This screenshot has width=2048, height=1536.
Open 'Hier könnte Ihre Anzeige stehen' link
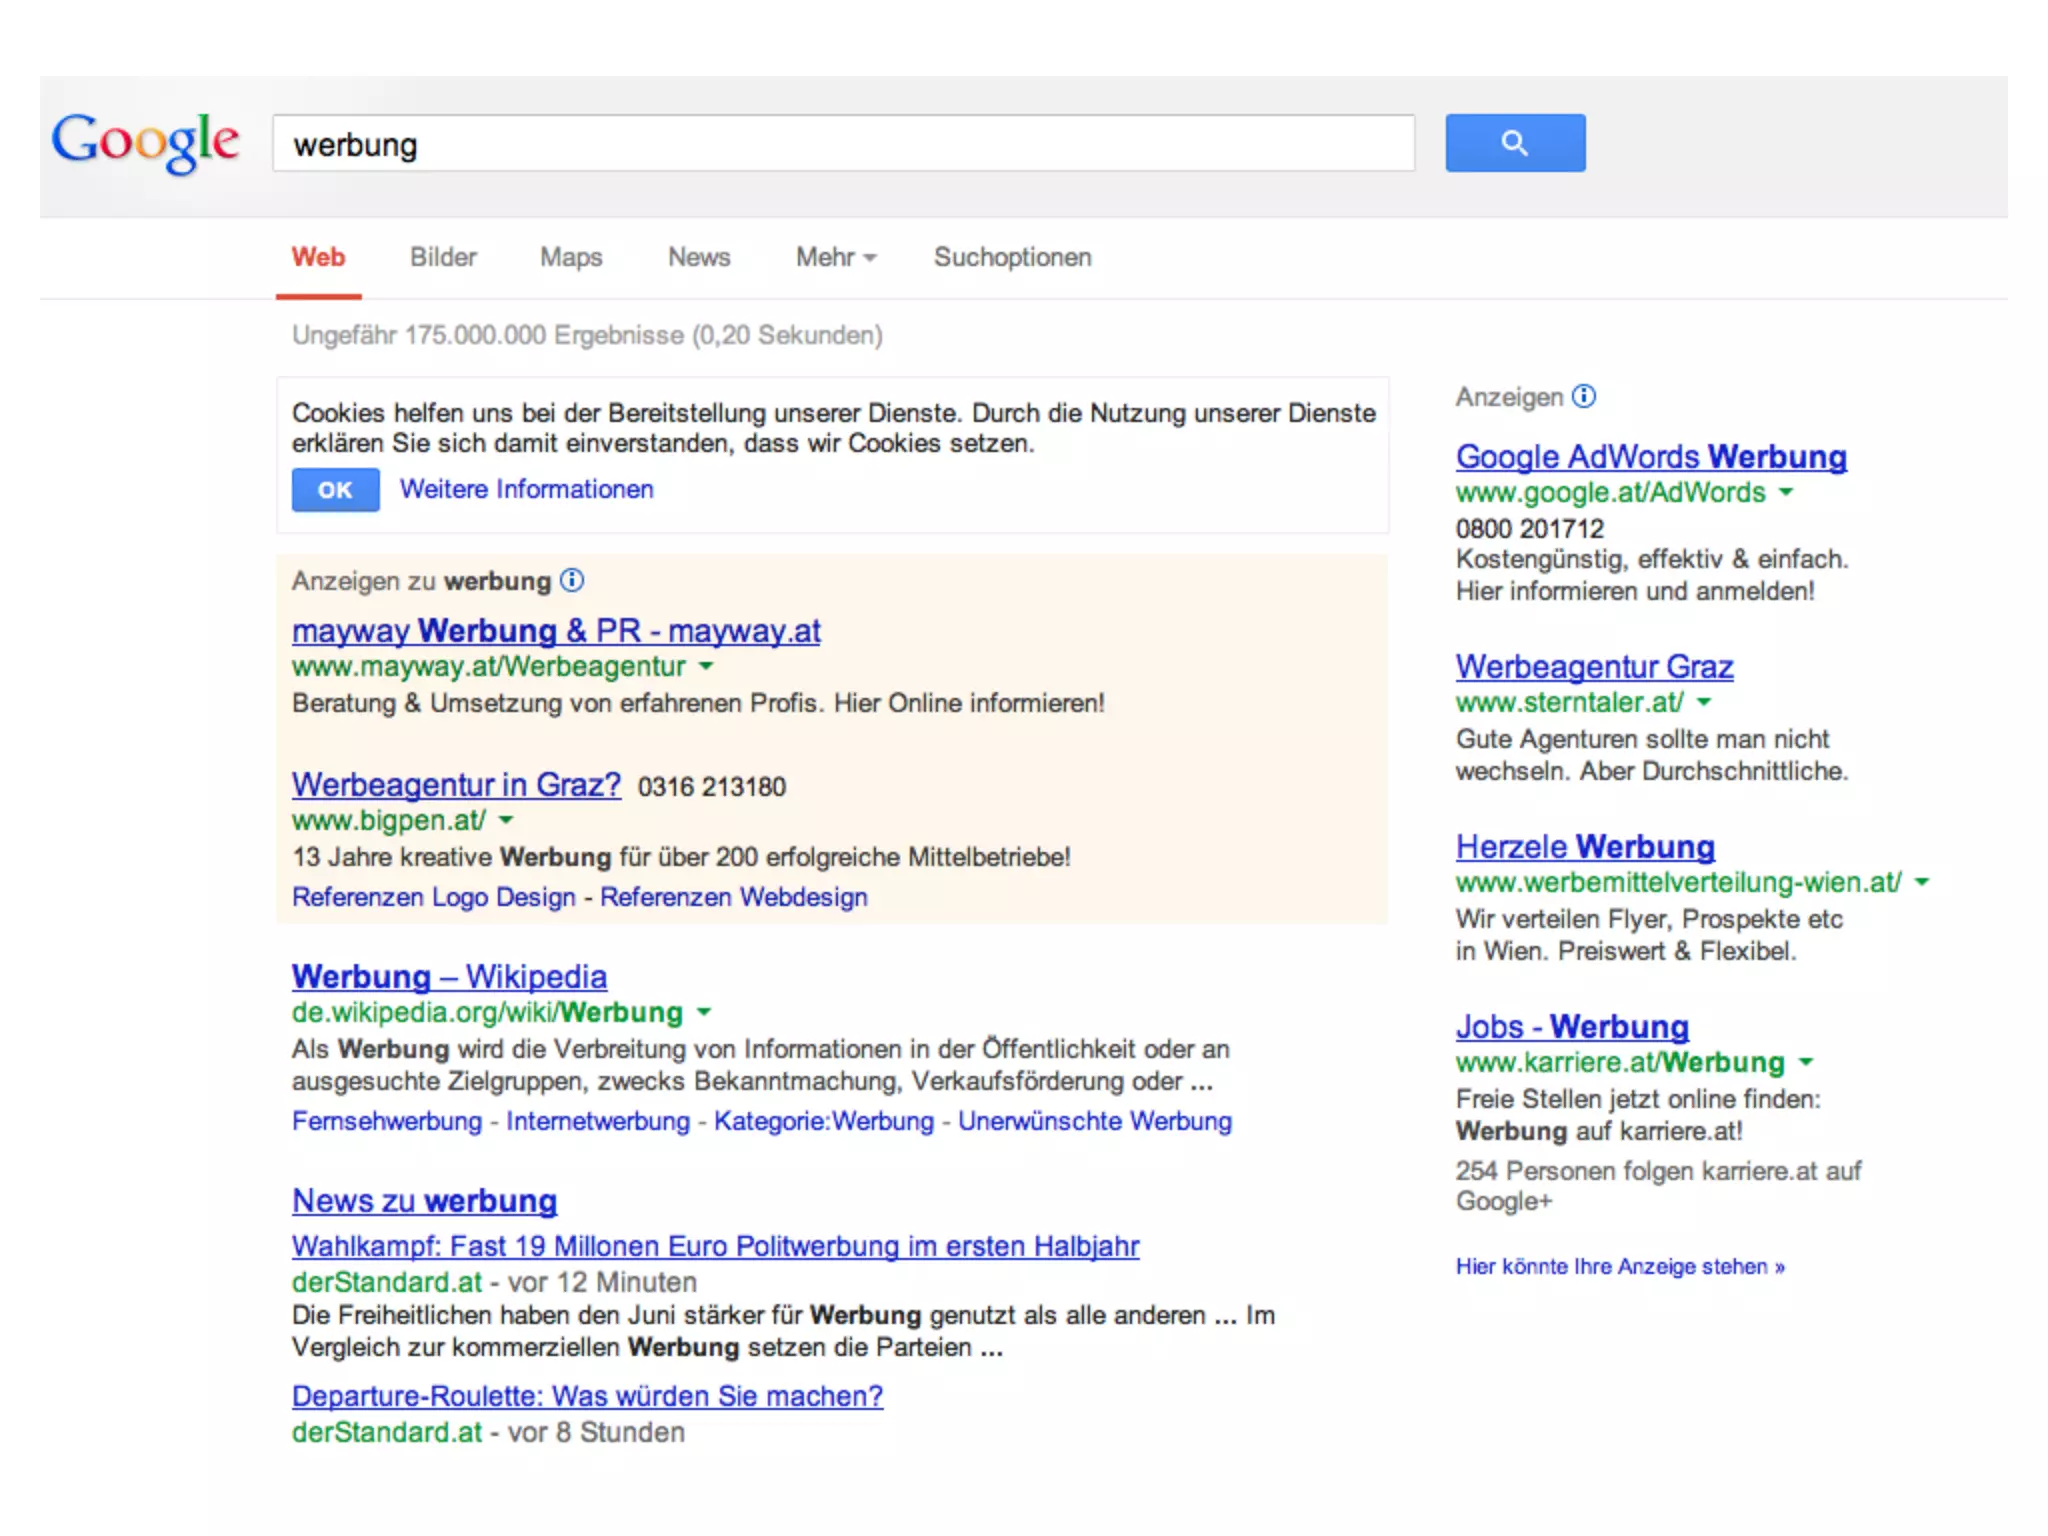[1619, 1266]
